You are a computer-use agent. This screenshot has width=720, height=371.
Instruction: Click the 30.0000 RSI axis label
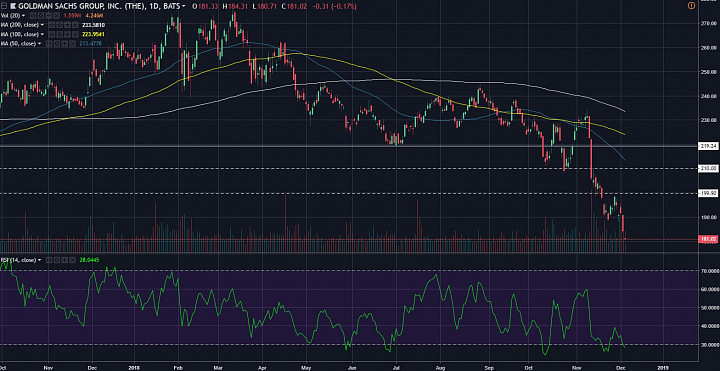(x=710, y=345)
